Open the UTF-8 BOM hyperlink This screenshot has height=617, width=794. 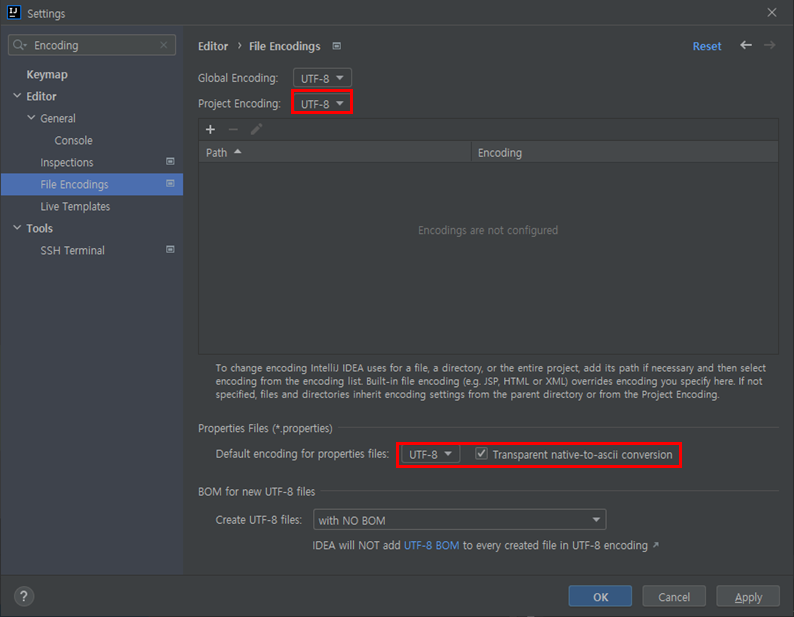pyautogui.click(x=431, y=545)
